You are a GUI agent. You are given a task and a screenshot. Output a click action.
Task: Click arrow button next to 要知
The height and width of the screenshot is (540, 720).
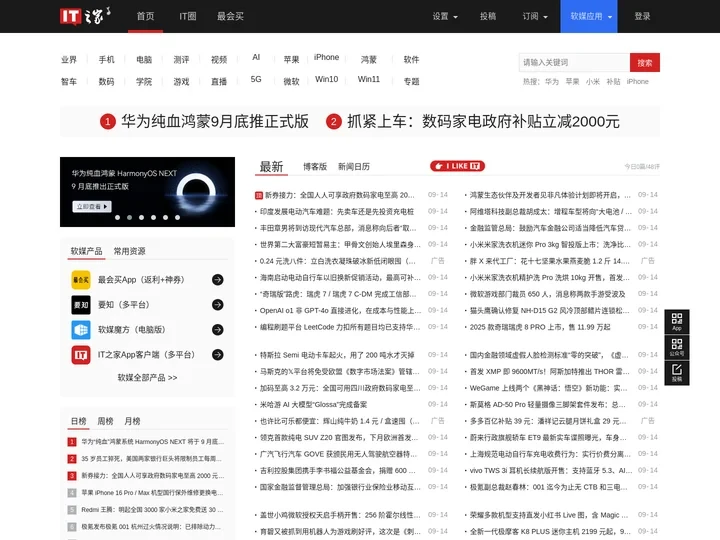point(218,304)
